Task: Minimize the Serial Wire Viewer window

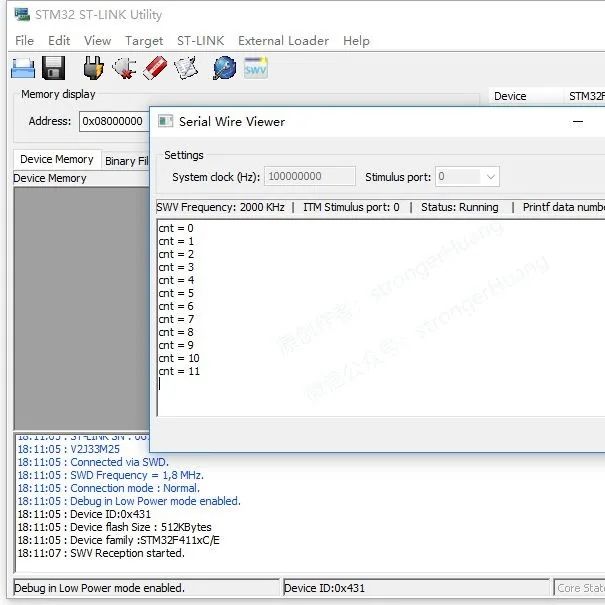Action: (x=578, y=122)
